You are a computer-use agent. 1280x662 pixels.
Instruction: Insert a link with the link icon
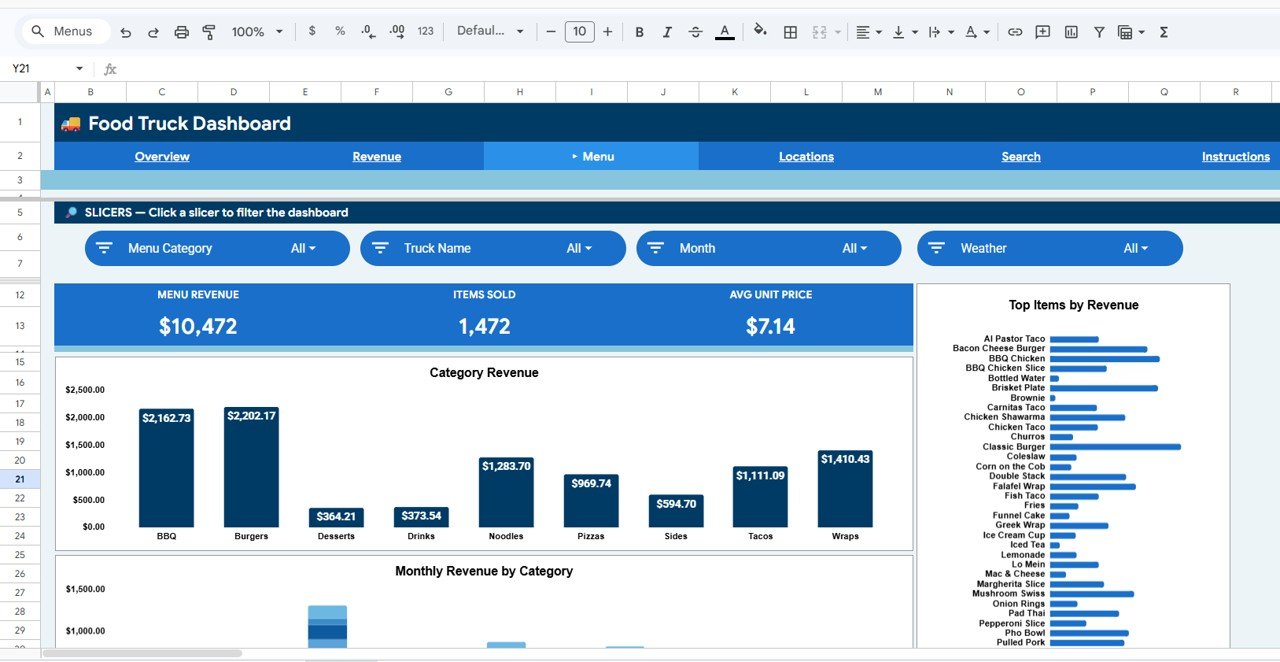click(x=1014, y=31)
